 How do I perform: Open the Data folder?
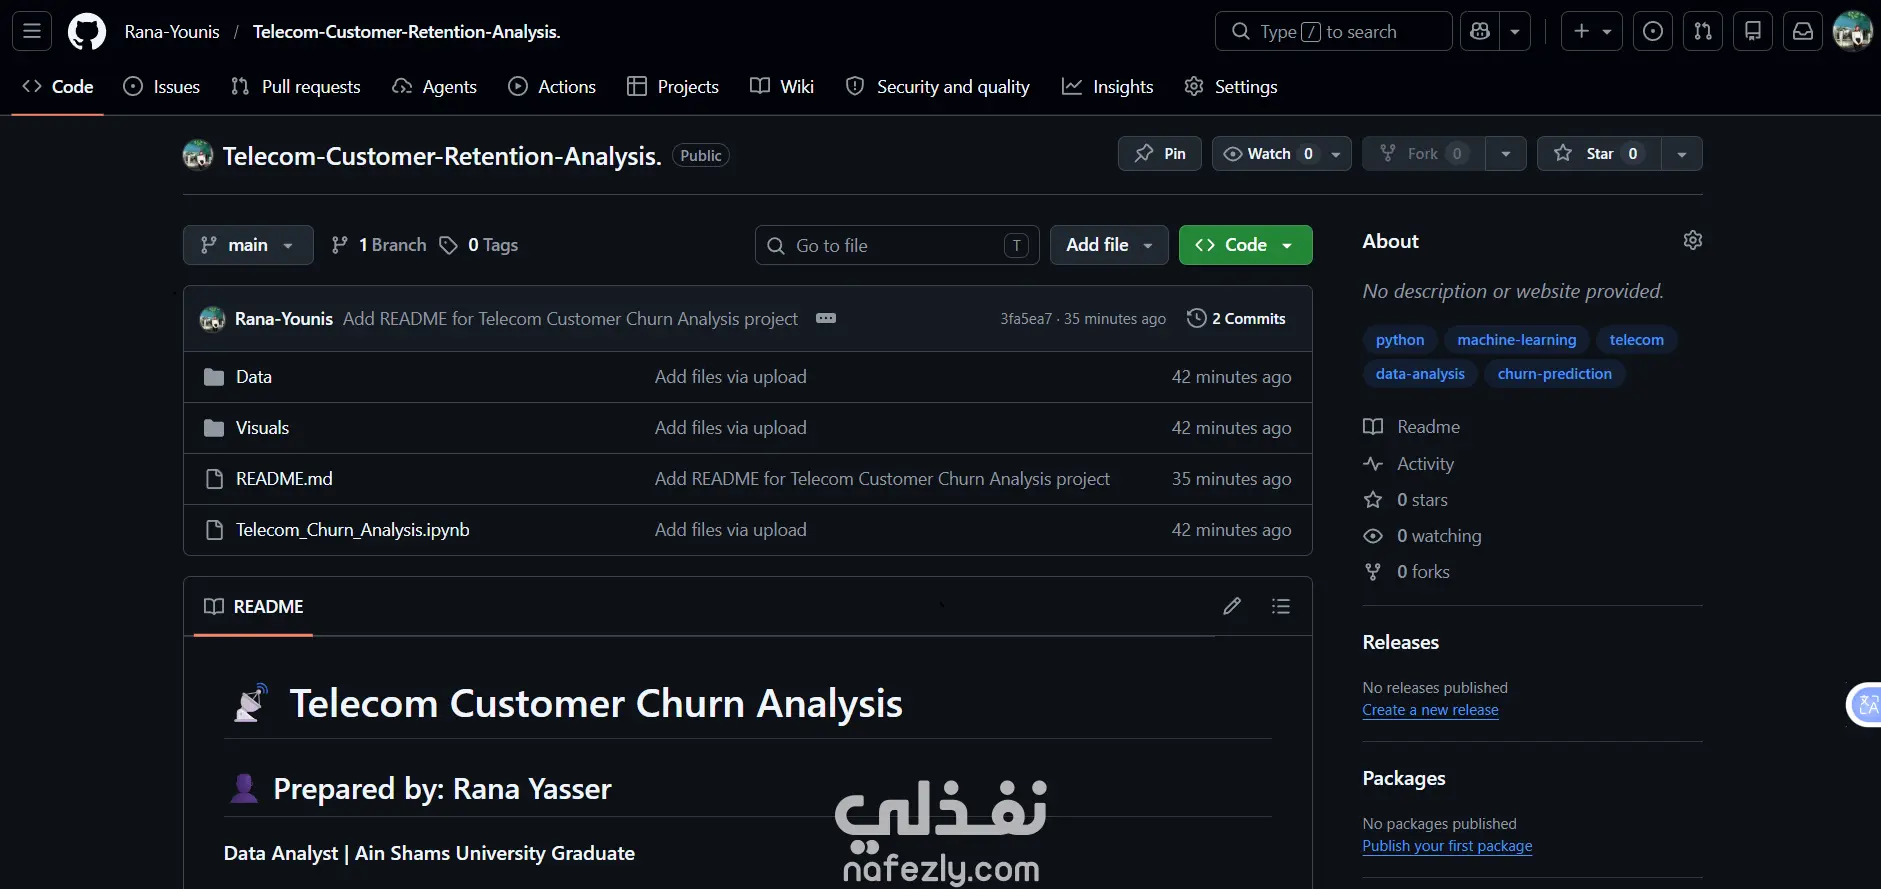254,377
